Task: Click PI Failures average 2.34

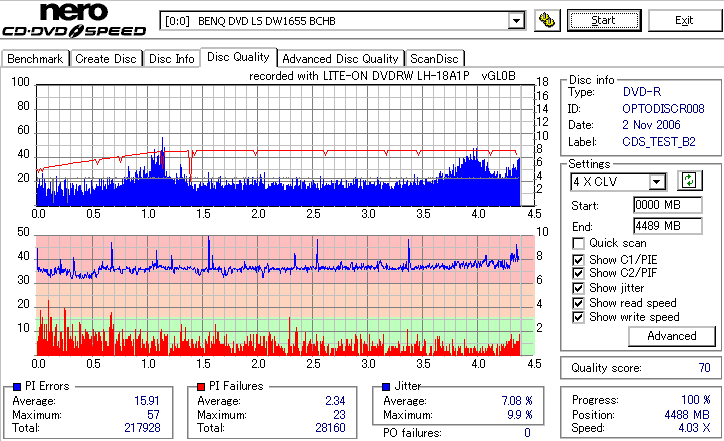Action: (335, 401)
